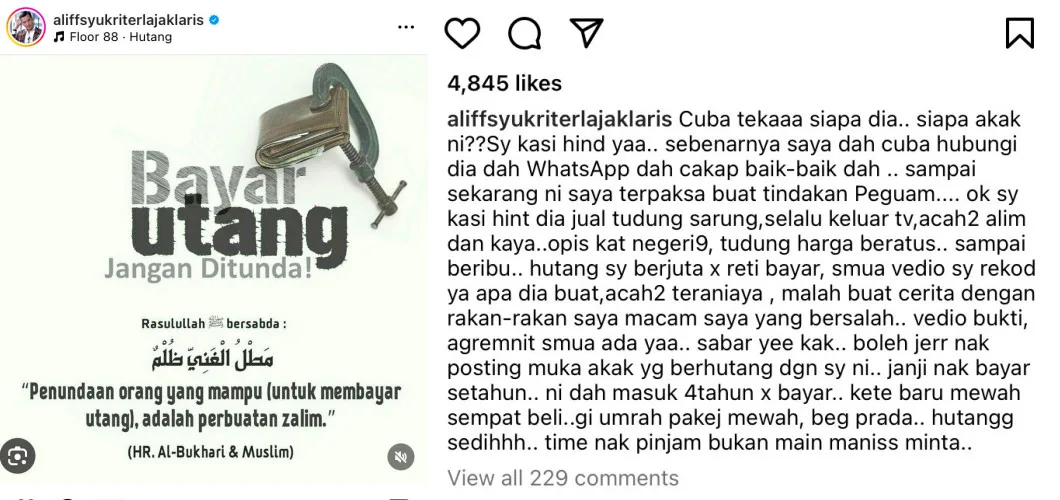The height and width of the screenshot is (500, 1060).
Task: Share the post using the paper plane icon
Action: pos(586,32)
